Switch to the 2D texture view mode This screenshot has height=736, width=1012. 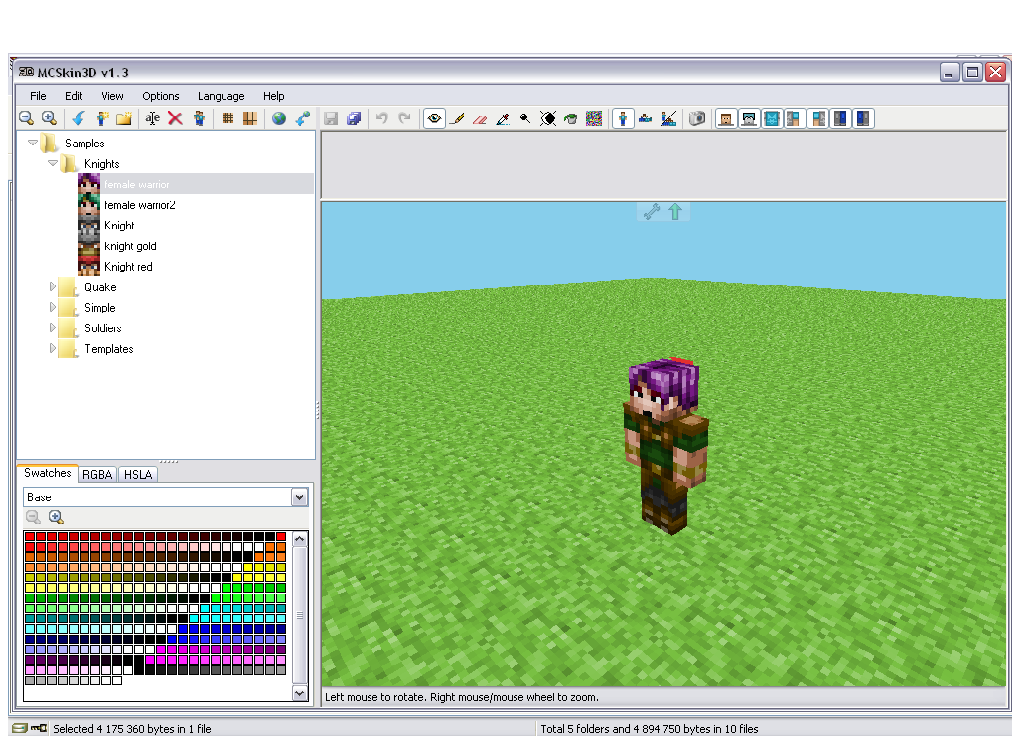[645, 118]
